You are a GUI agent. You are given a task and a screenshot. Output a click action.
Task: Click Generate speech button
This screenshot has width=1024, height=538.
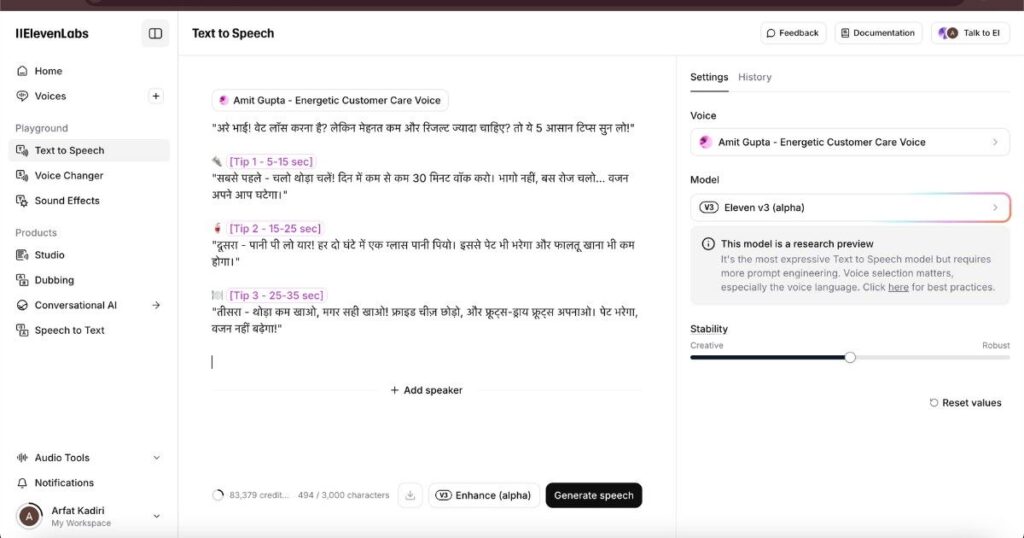tap(594, 495)
